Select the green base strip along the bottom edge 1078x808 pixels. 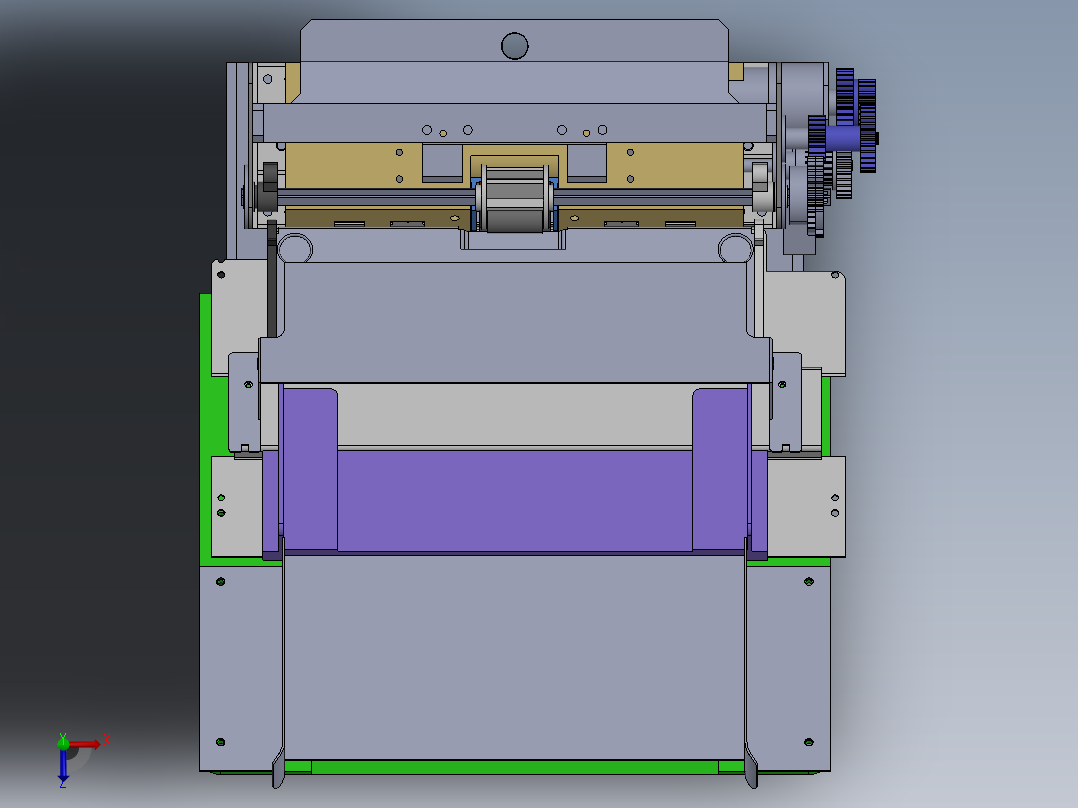[514, 767]
